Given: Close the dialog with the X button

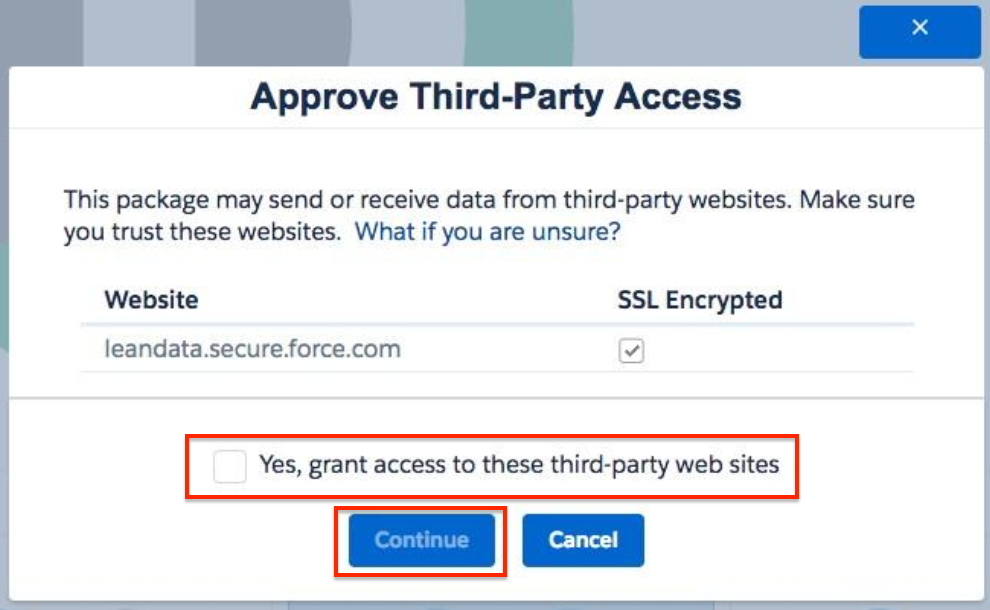Looking at the screenshot, I should tap(920, 30).
